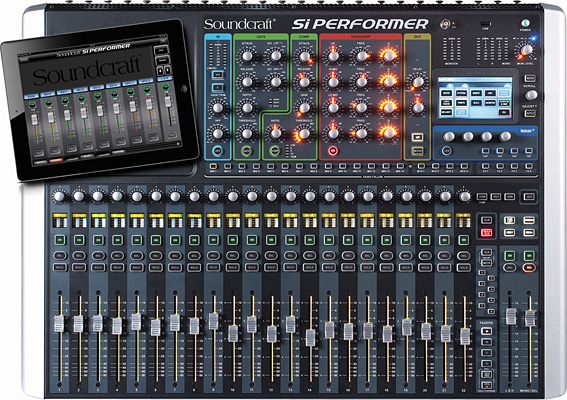Screen dimensions: 567x400
Task: Adjust the Gate S/C HPF knob
Action: 276,82
